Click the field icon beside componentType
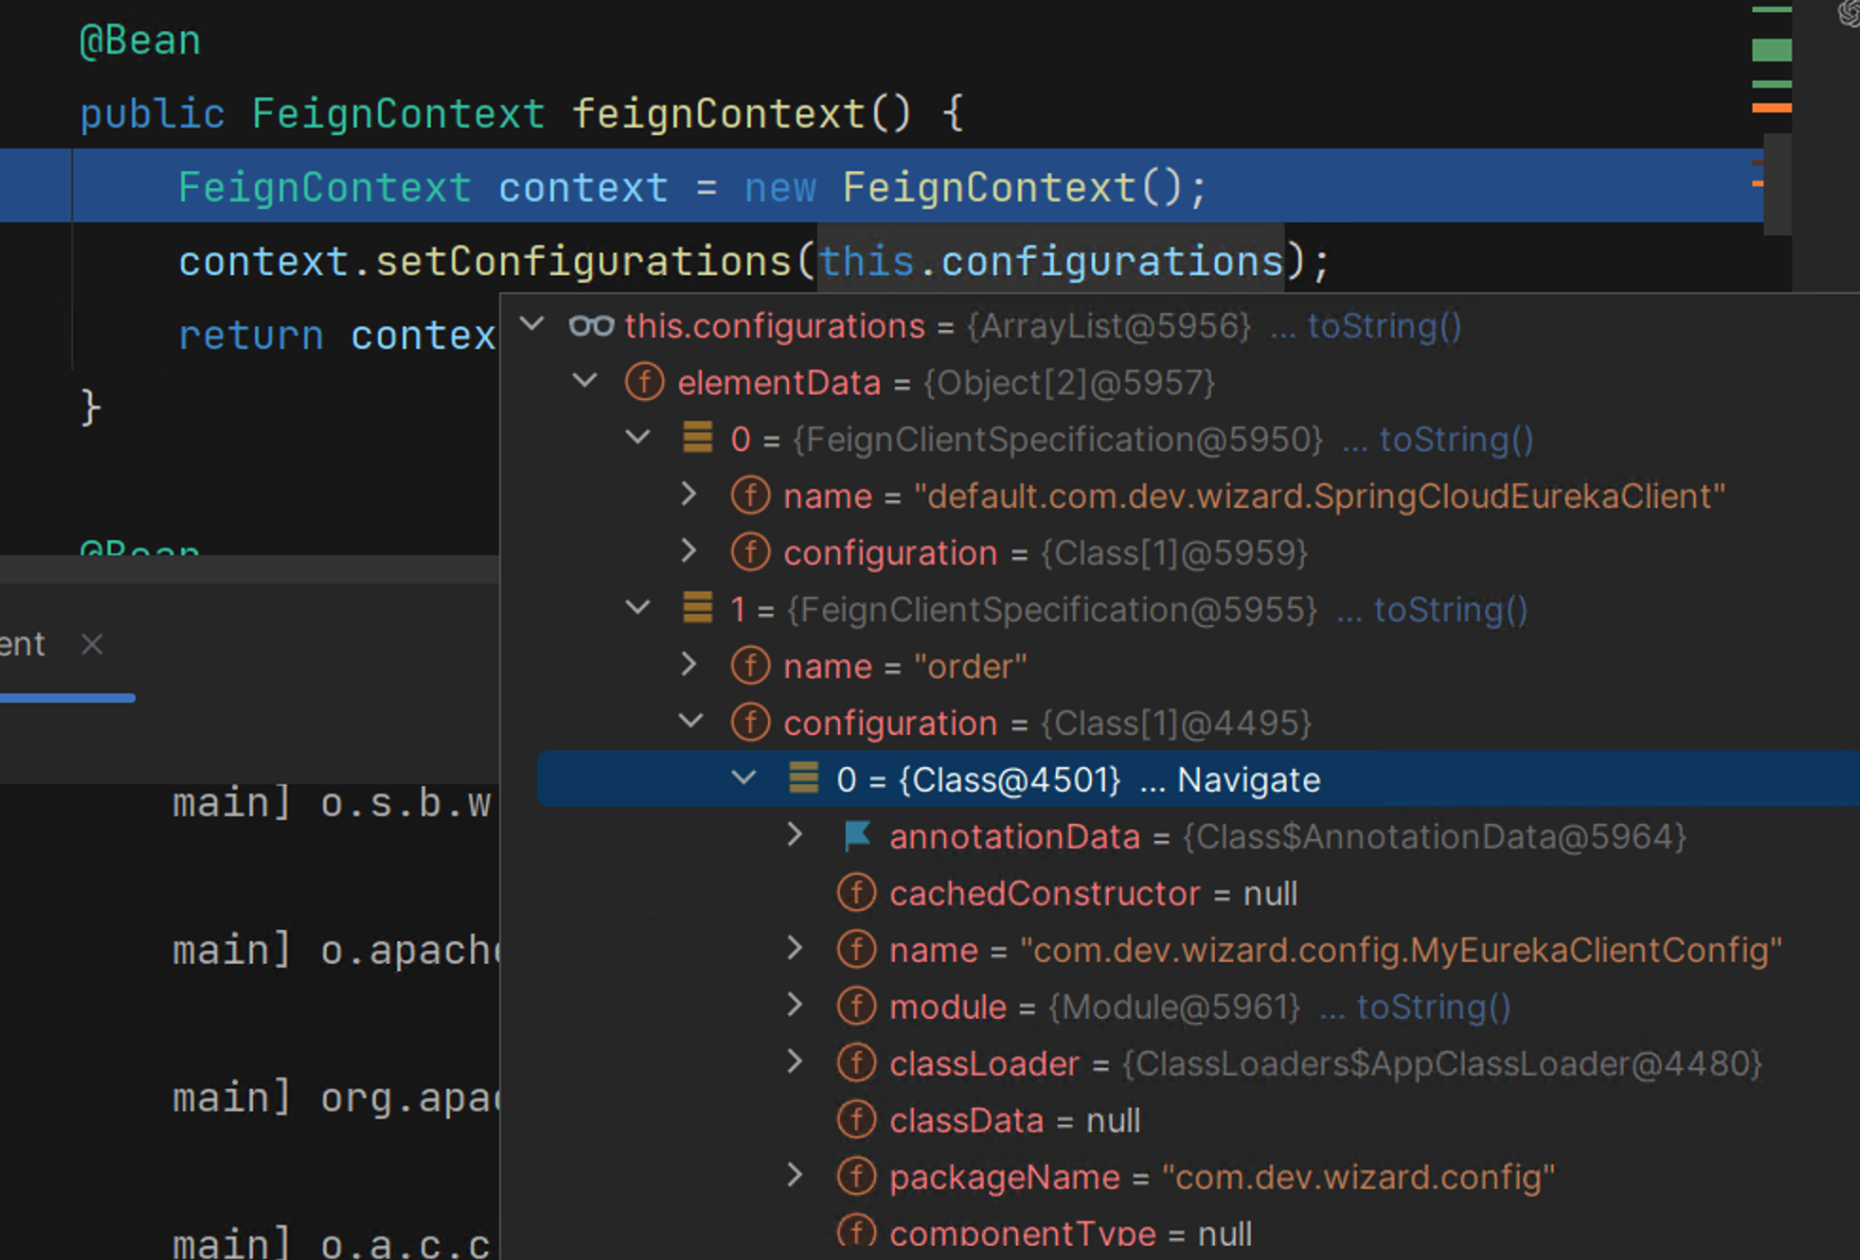Screen dimensions: 1860x1260 (x=857, y=1233)
